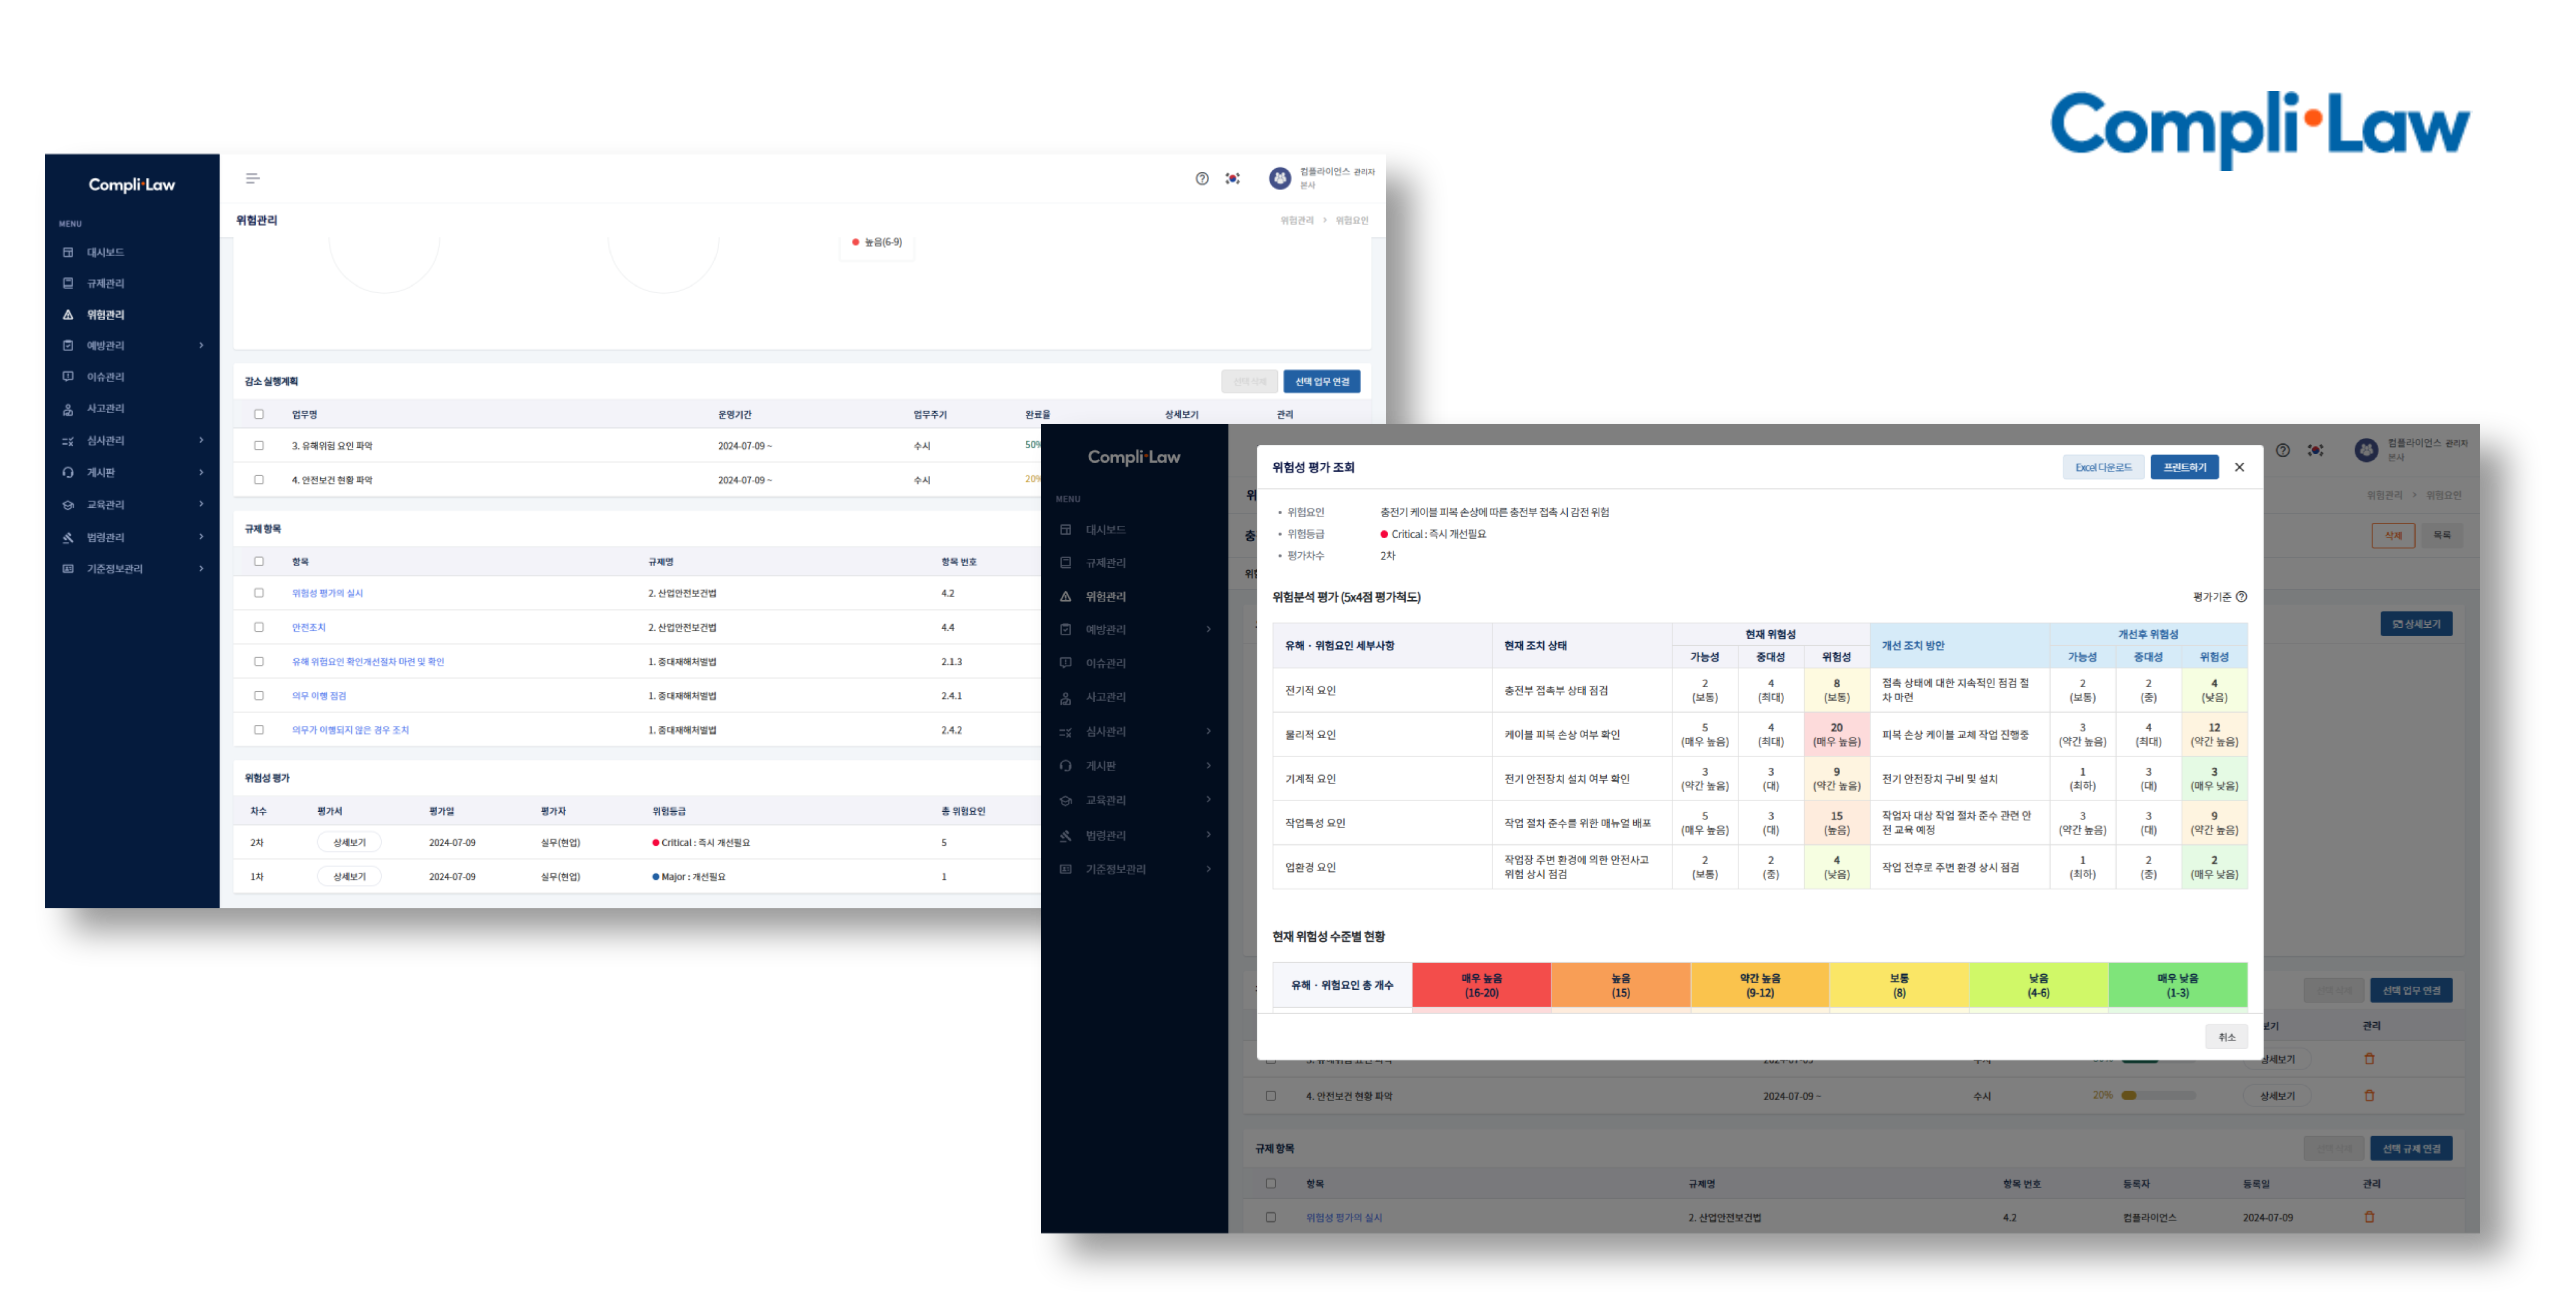Image resolution: width=2560 pixels, height=1300 pixels.
Task: Click the user profile avatar in the first window
Action: [1280, 178]
